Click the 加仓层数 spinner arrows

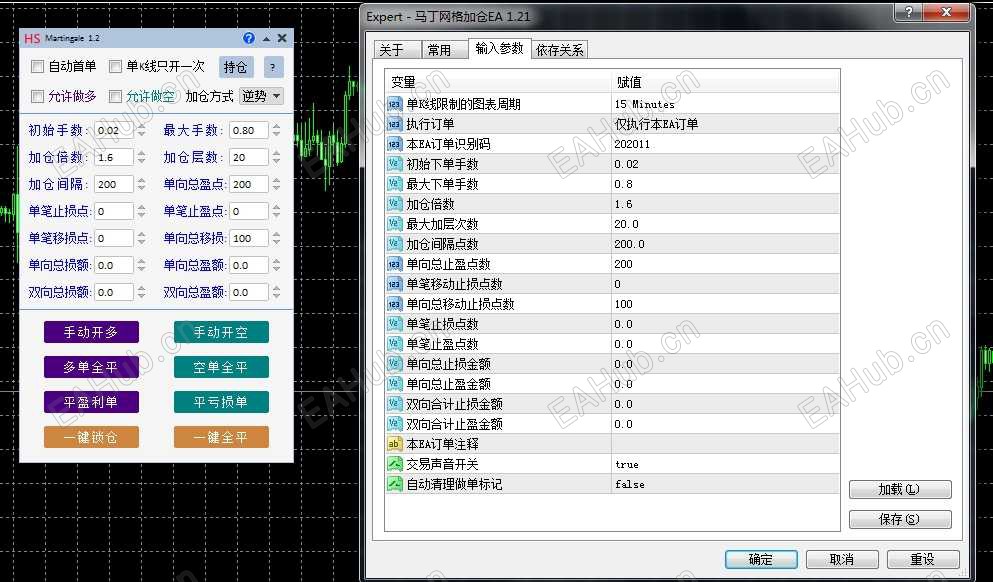pyautogui.click(x=276, y=157)
